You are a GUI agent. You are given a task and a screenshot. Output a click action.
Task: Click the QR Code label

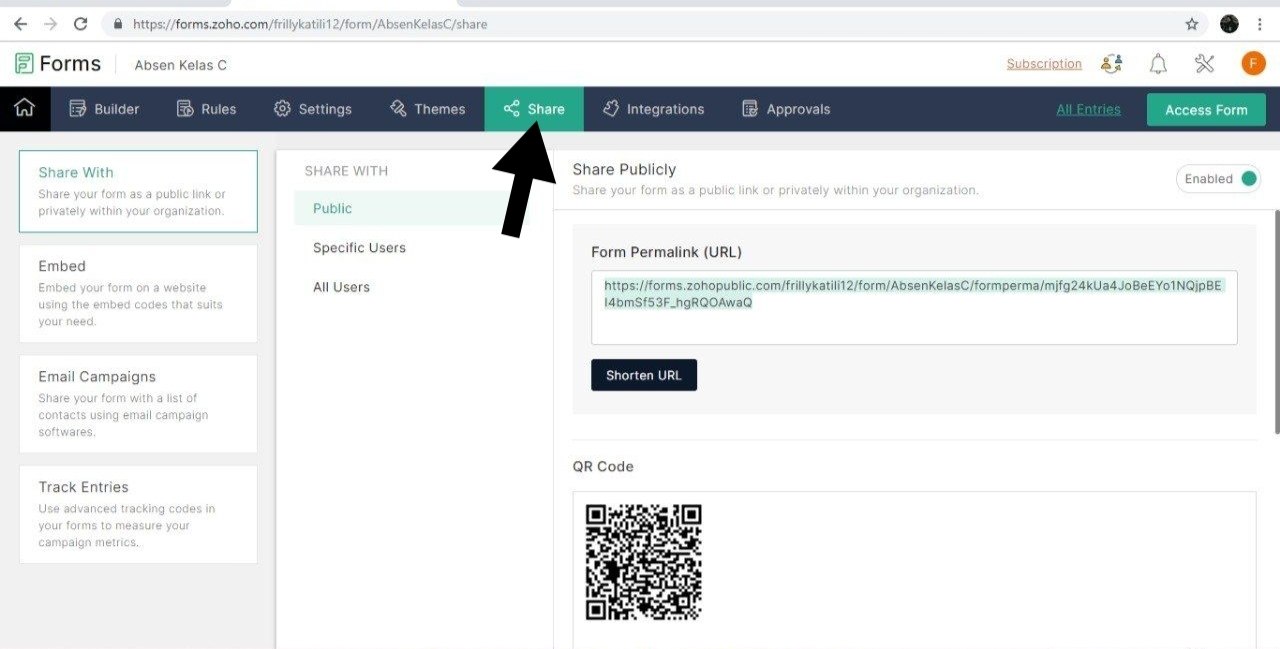(x=603, y=466)
